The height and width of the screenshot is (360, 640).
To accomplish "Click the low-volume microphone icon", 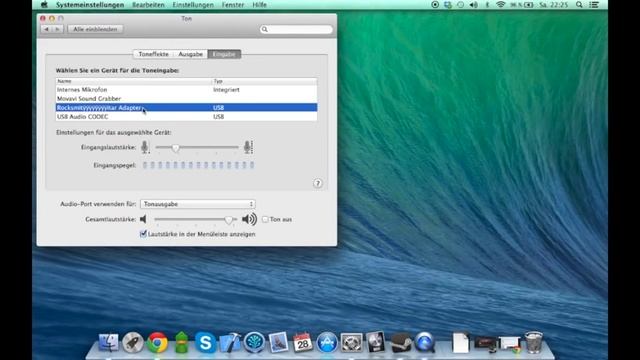I will 145,147.
